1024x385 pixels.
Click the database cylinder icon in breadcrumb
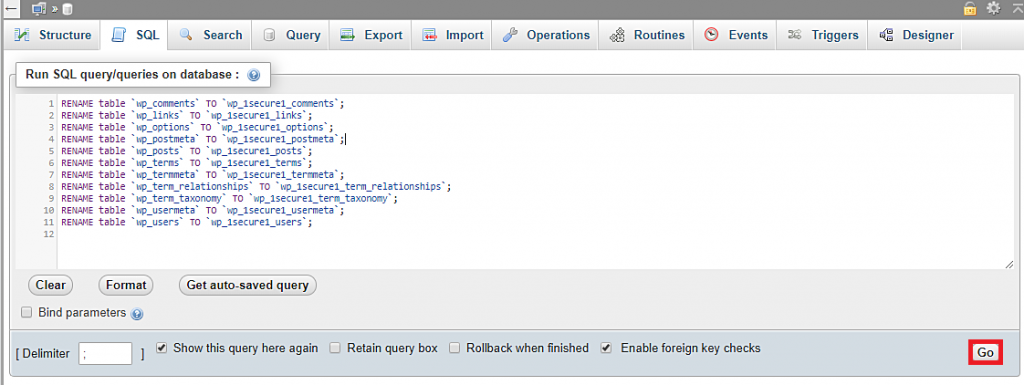tap(68, 9)
